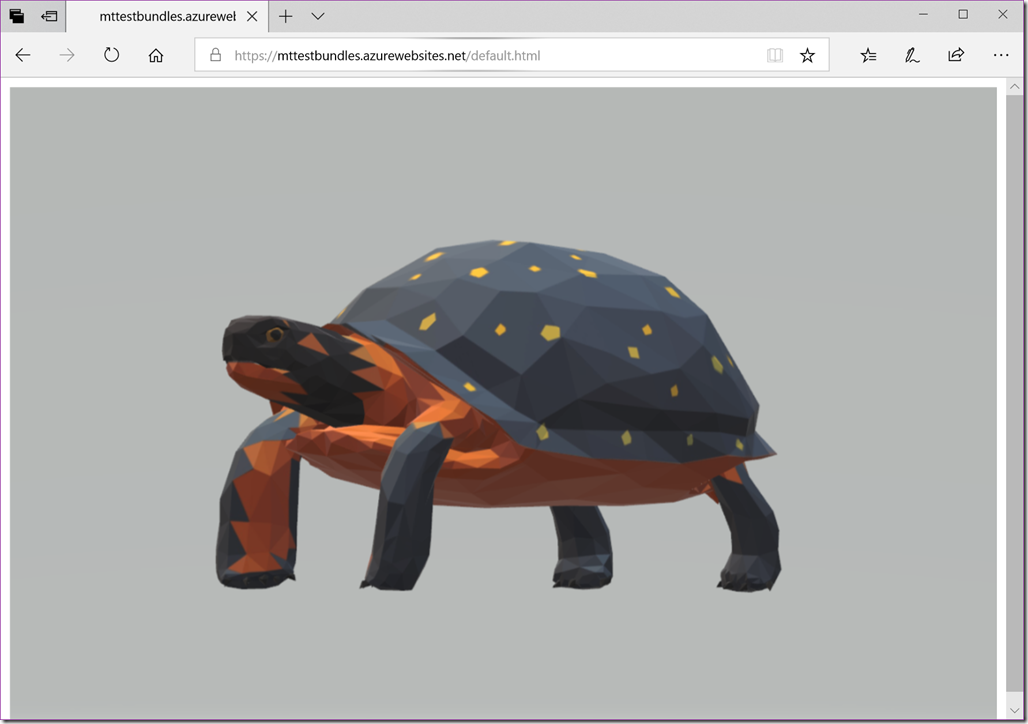Screen dimensions: 1028x724
Task: Set these tabs aside
Action: coord(49,16)
